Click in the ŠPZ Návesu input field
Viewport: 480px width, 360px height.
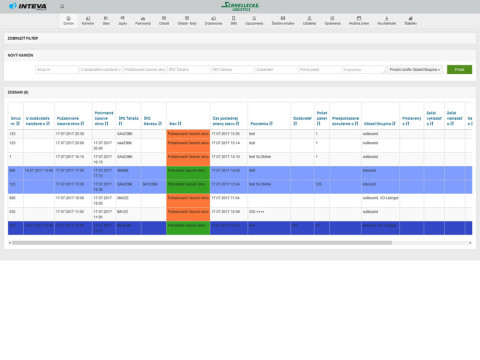(x=232, y=70)
